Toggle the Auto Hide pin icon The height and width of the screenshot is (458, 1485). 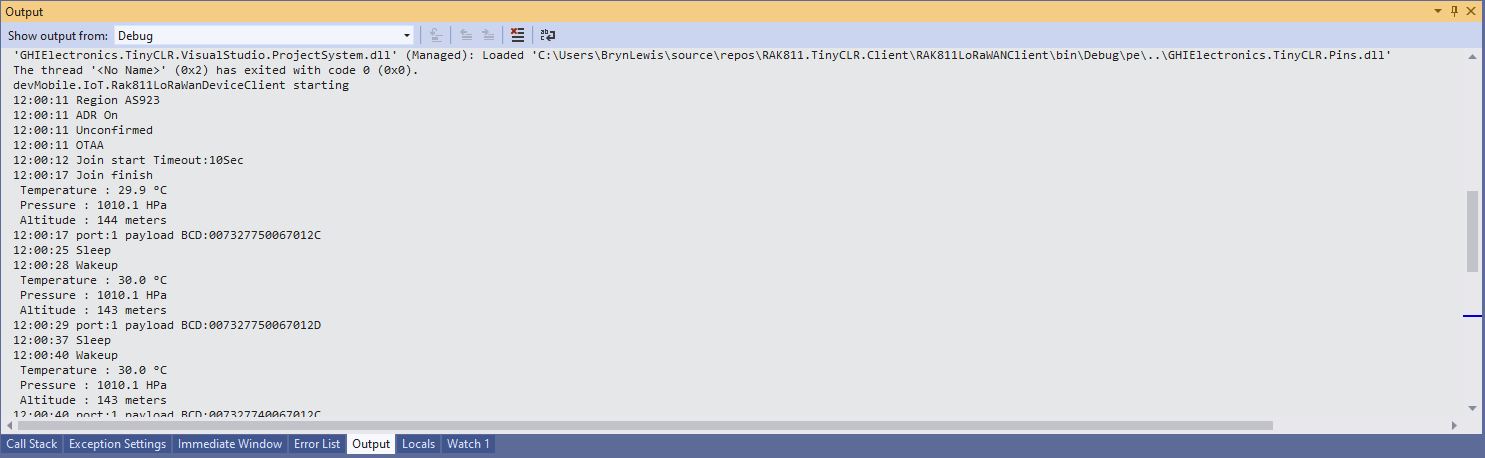coord(1454,11)
